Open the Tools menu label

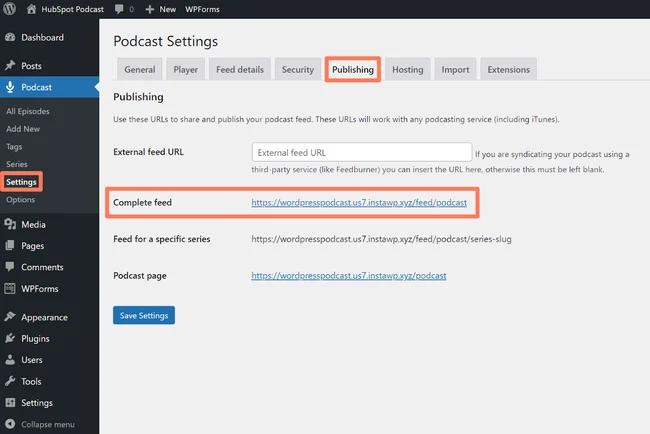click(31, 381)
